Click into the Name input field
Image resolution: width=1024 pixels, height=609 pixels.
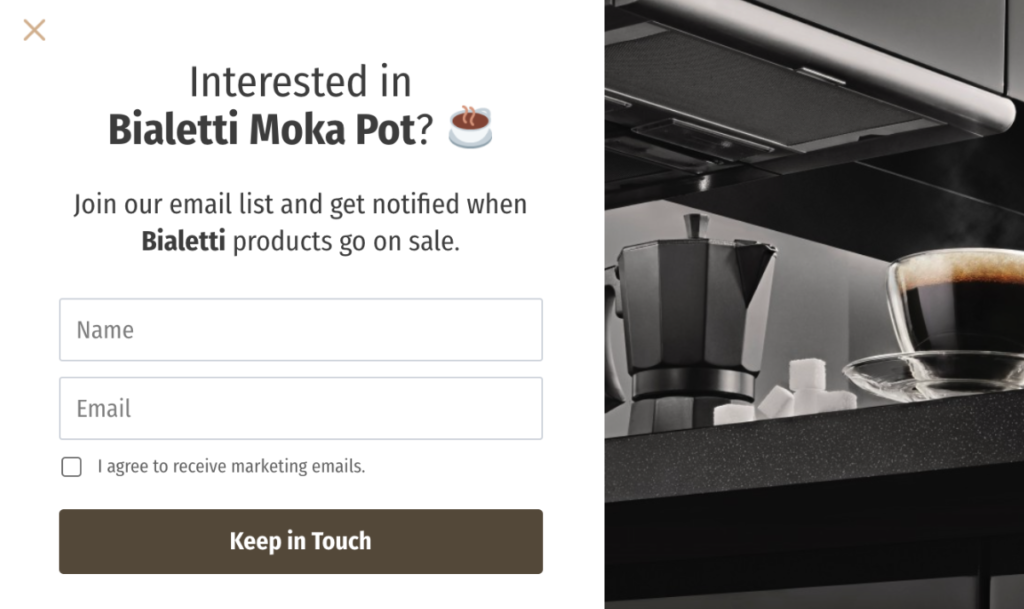click(x=300, y=330)
